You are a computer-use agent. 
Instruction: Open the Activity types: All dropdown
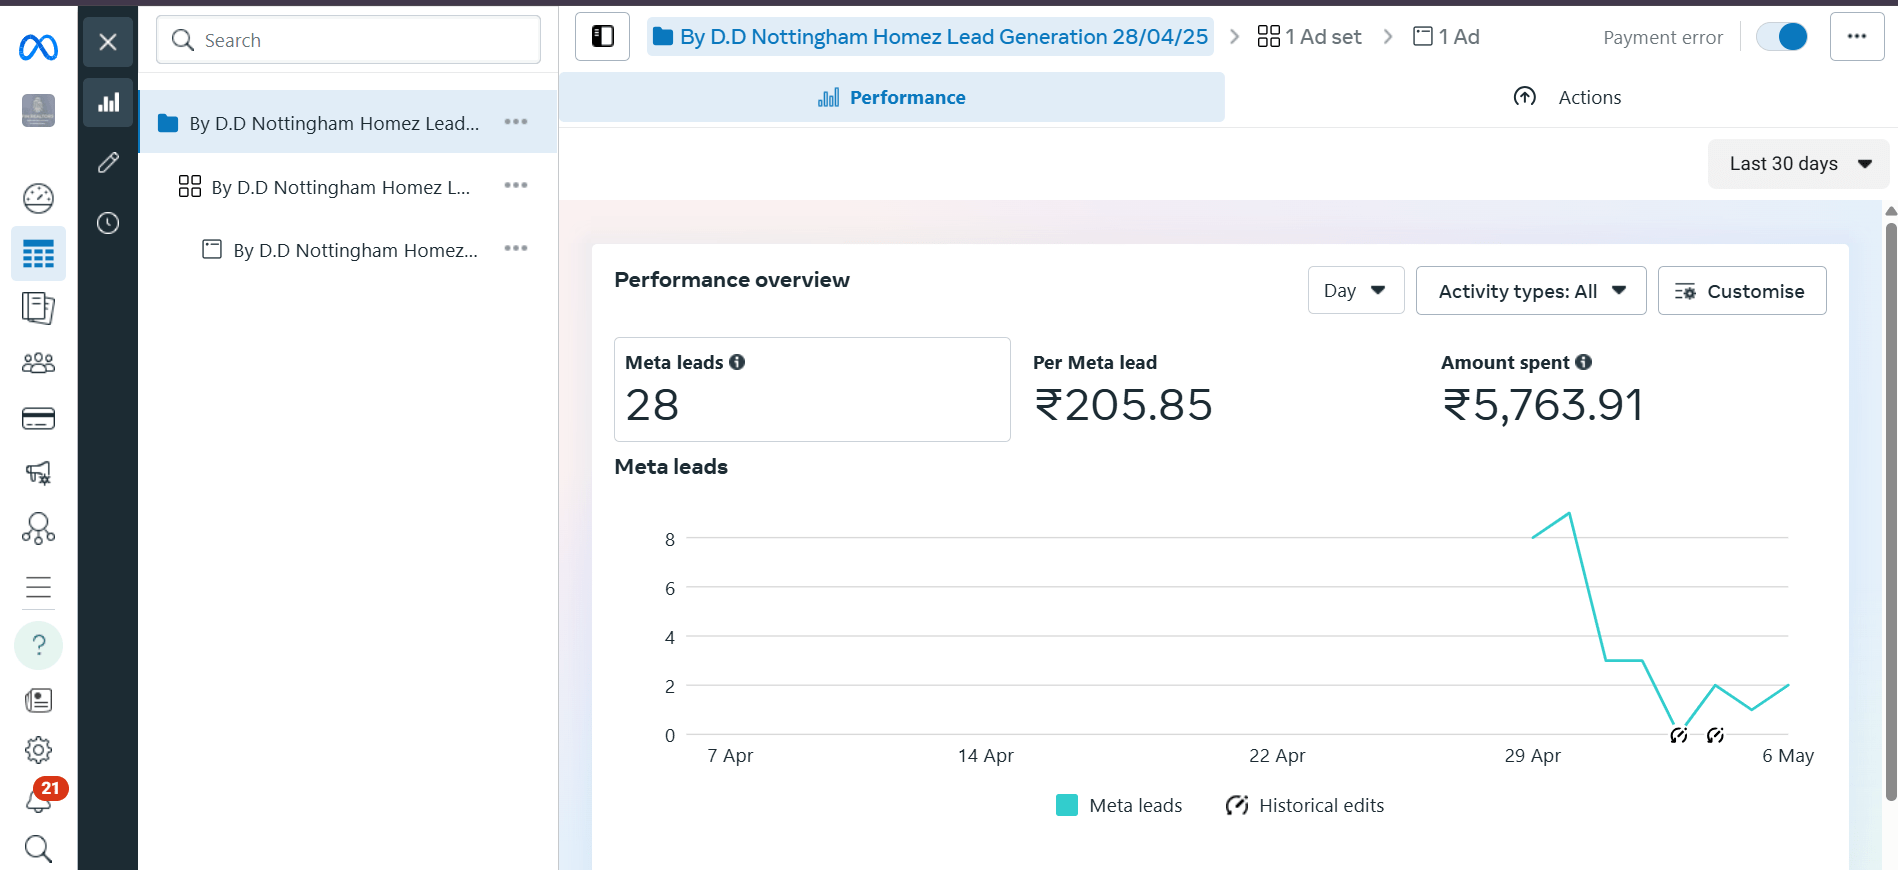click(1531, 290)
